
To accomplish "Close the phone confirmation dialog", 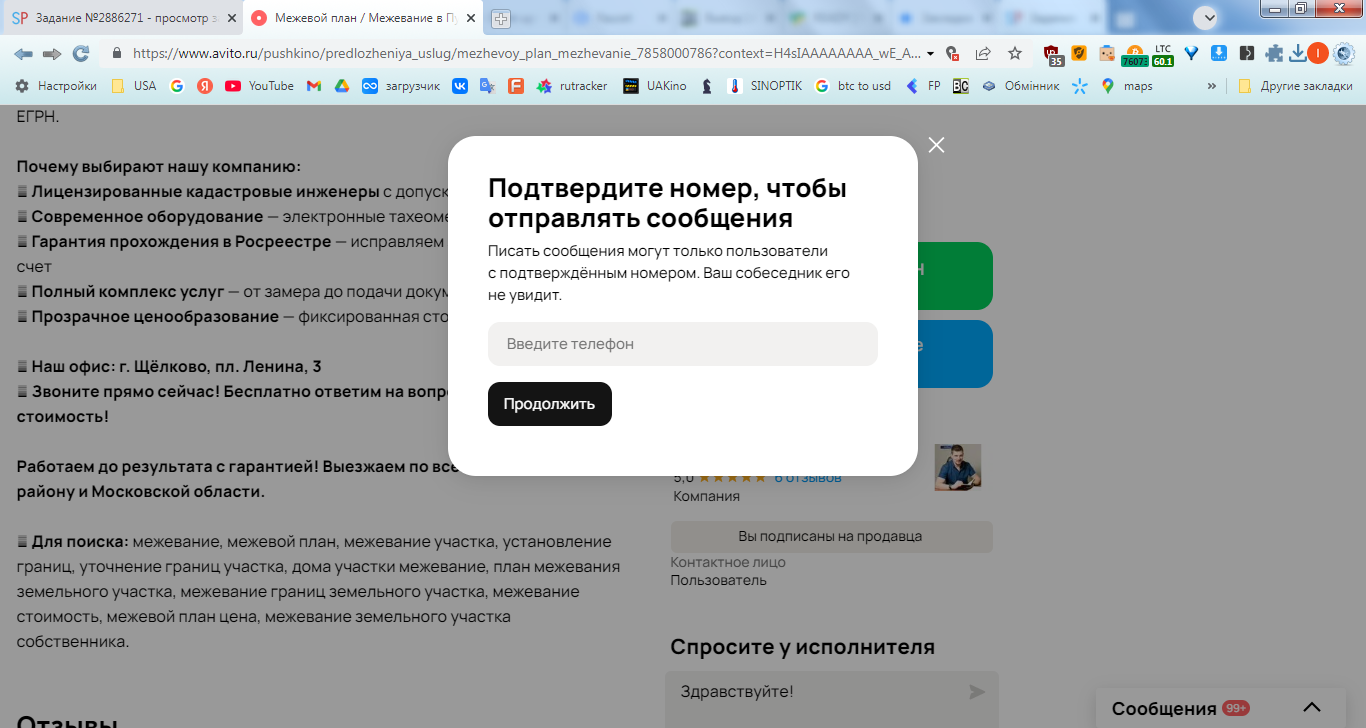I will [936, 145].
